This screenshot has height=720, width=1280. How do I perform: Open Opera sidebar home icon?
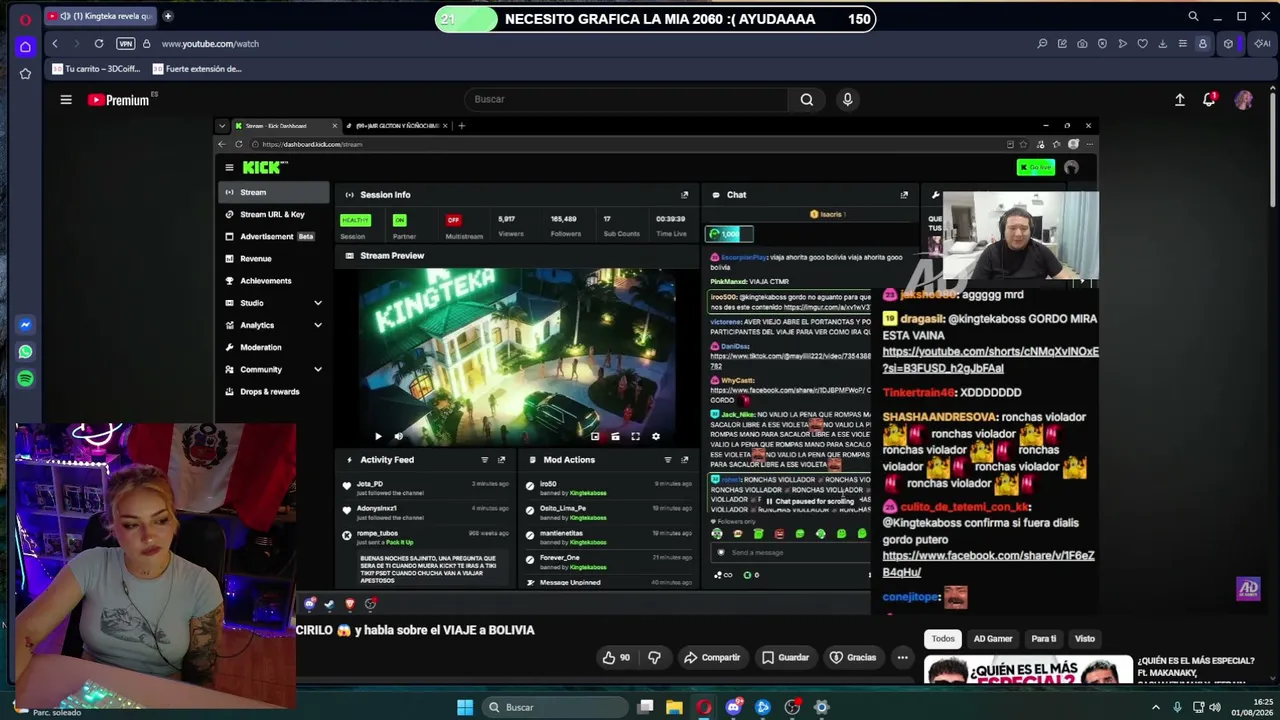tap(25, 46)
